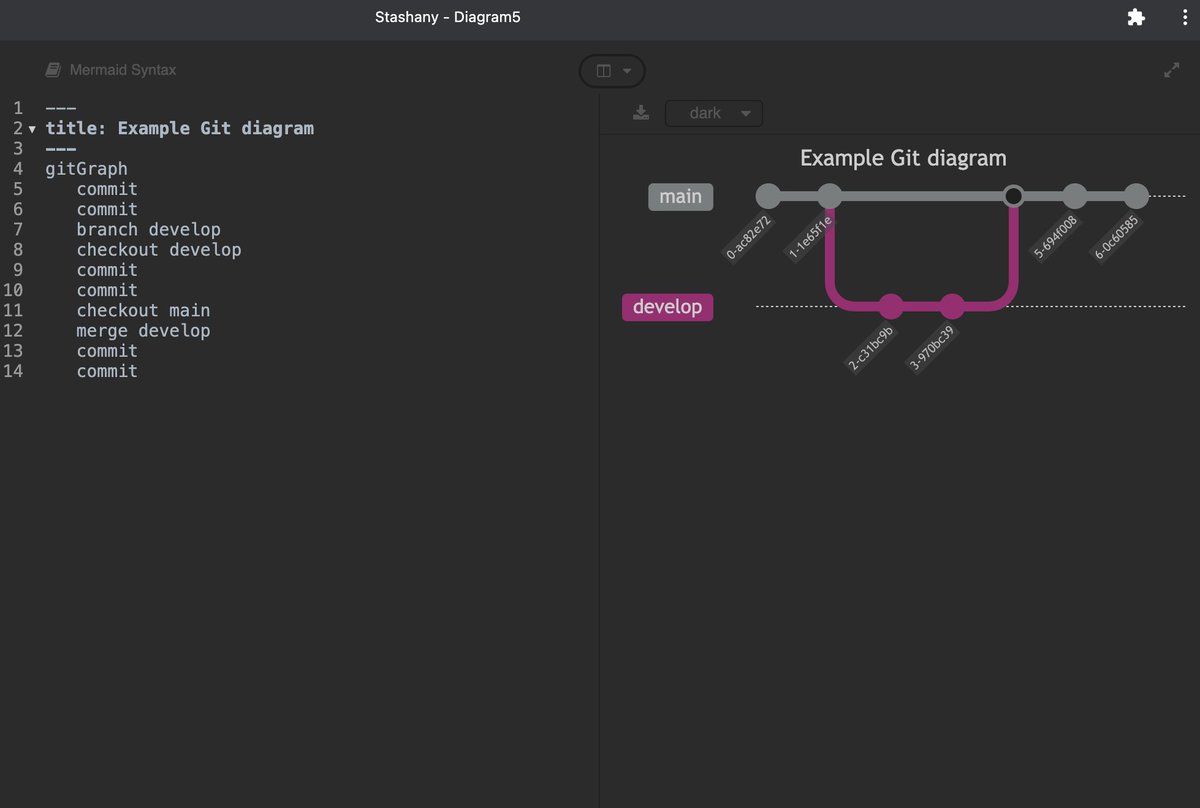Image resolution: width=1200 pixels, height=808 pixels.
Task: Click line number 10 in the gutter
Action: [x=12, y=290]
